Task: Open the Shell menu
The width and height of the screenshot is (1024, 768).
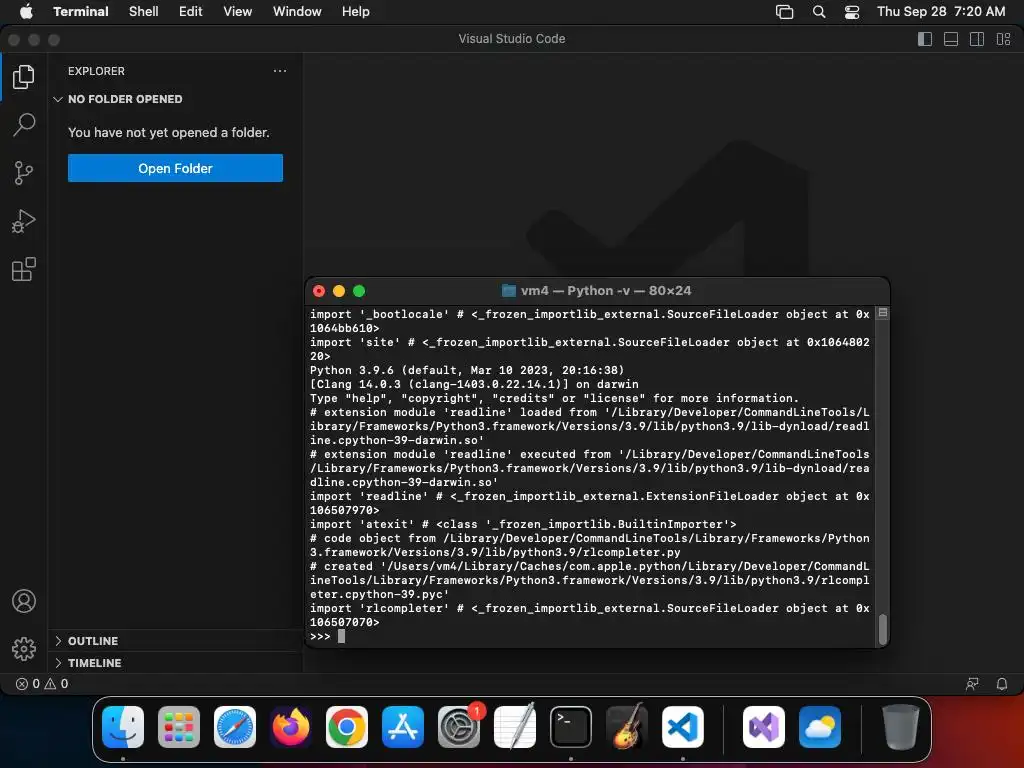Action: coord(144,11)
